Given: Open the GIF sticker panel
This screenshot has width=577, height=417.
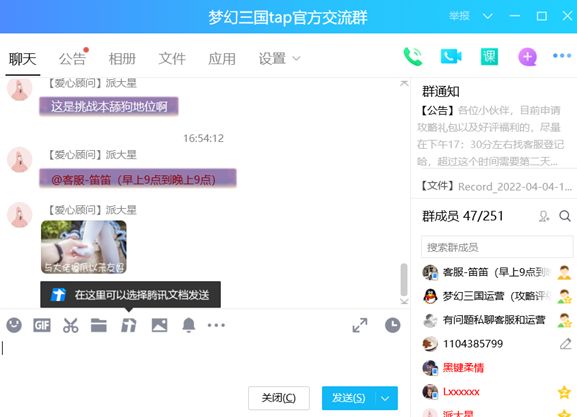Looking at the screenshot, I should coord(42,325).
